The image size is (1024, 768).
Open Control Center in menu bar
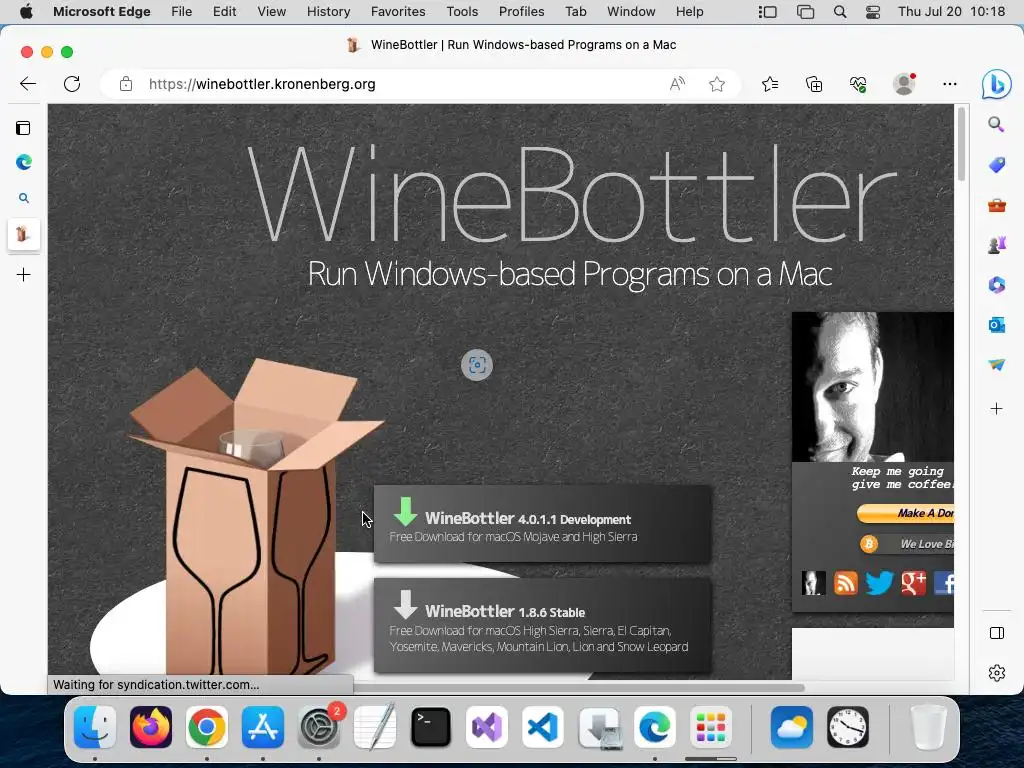point(872,12)
